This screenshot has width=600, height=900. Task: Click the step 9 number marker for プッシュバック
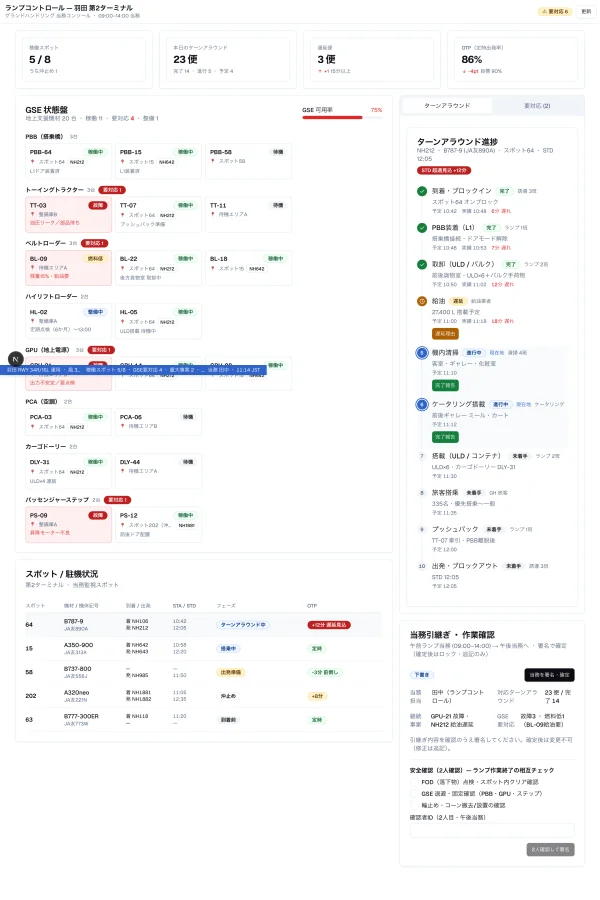421,530
